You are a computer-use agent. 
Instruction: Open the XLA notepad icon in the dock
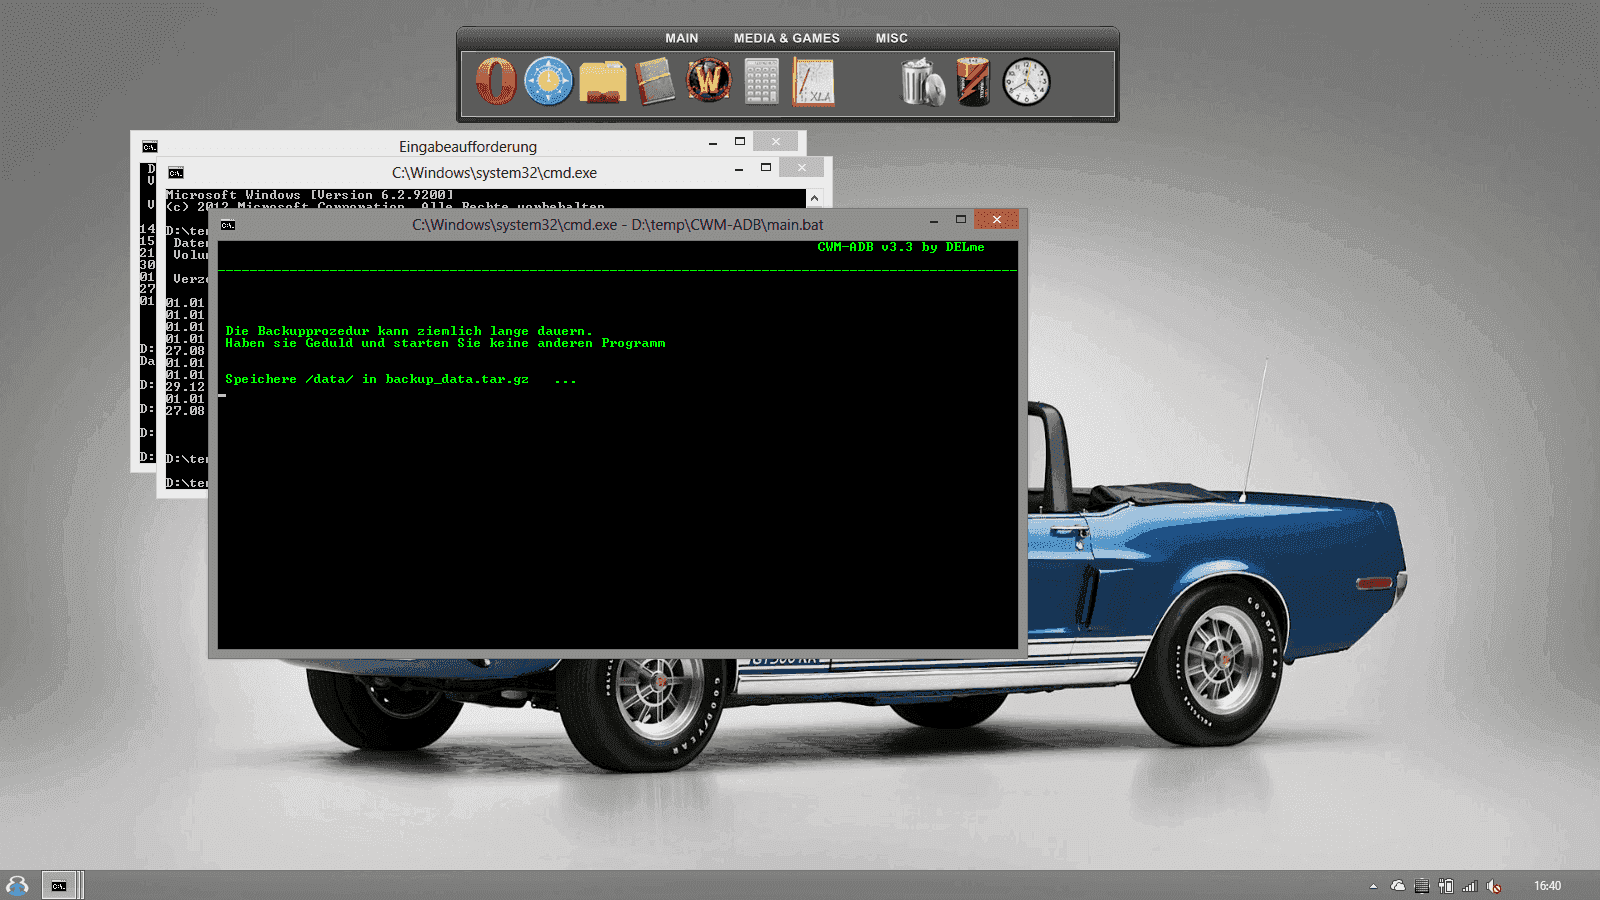pyautogui.click(x=814, y=81)
